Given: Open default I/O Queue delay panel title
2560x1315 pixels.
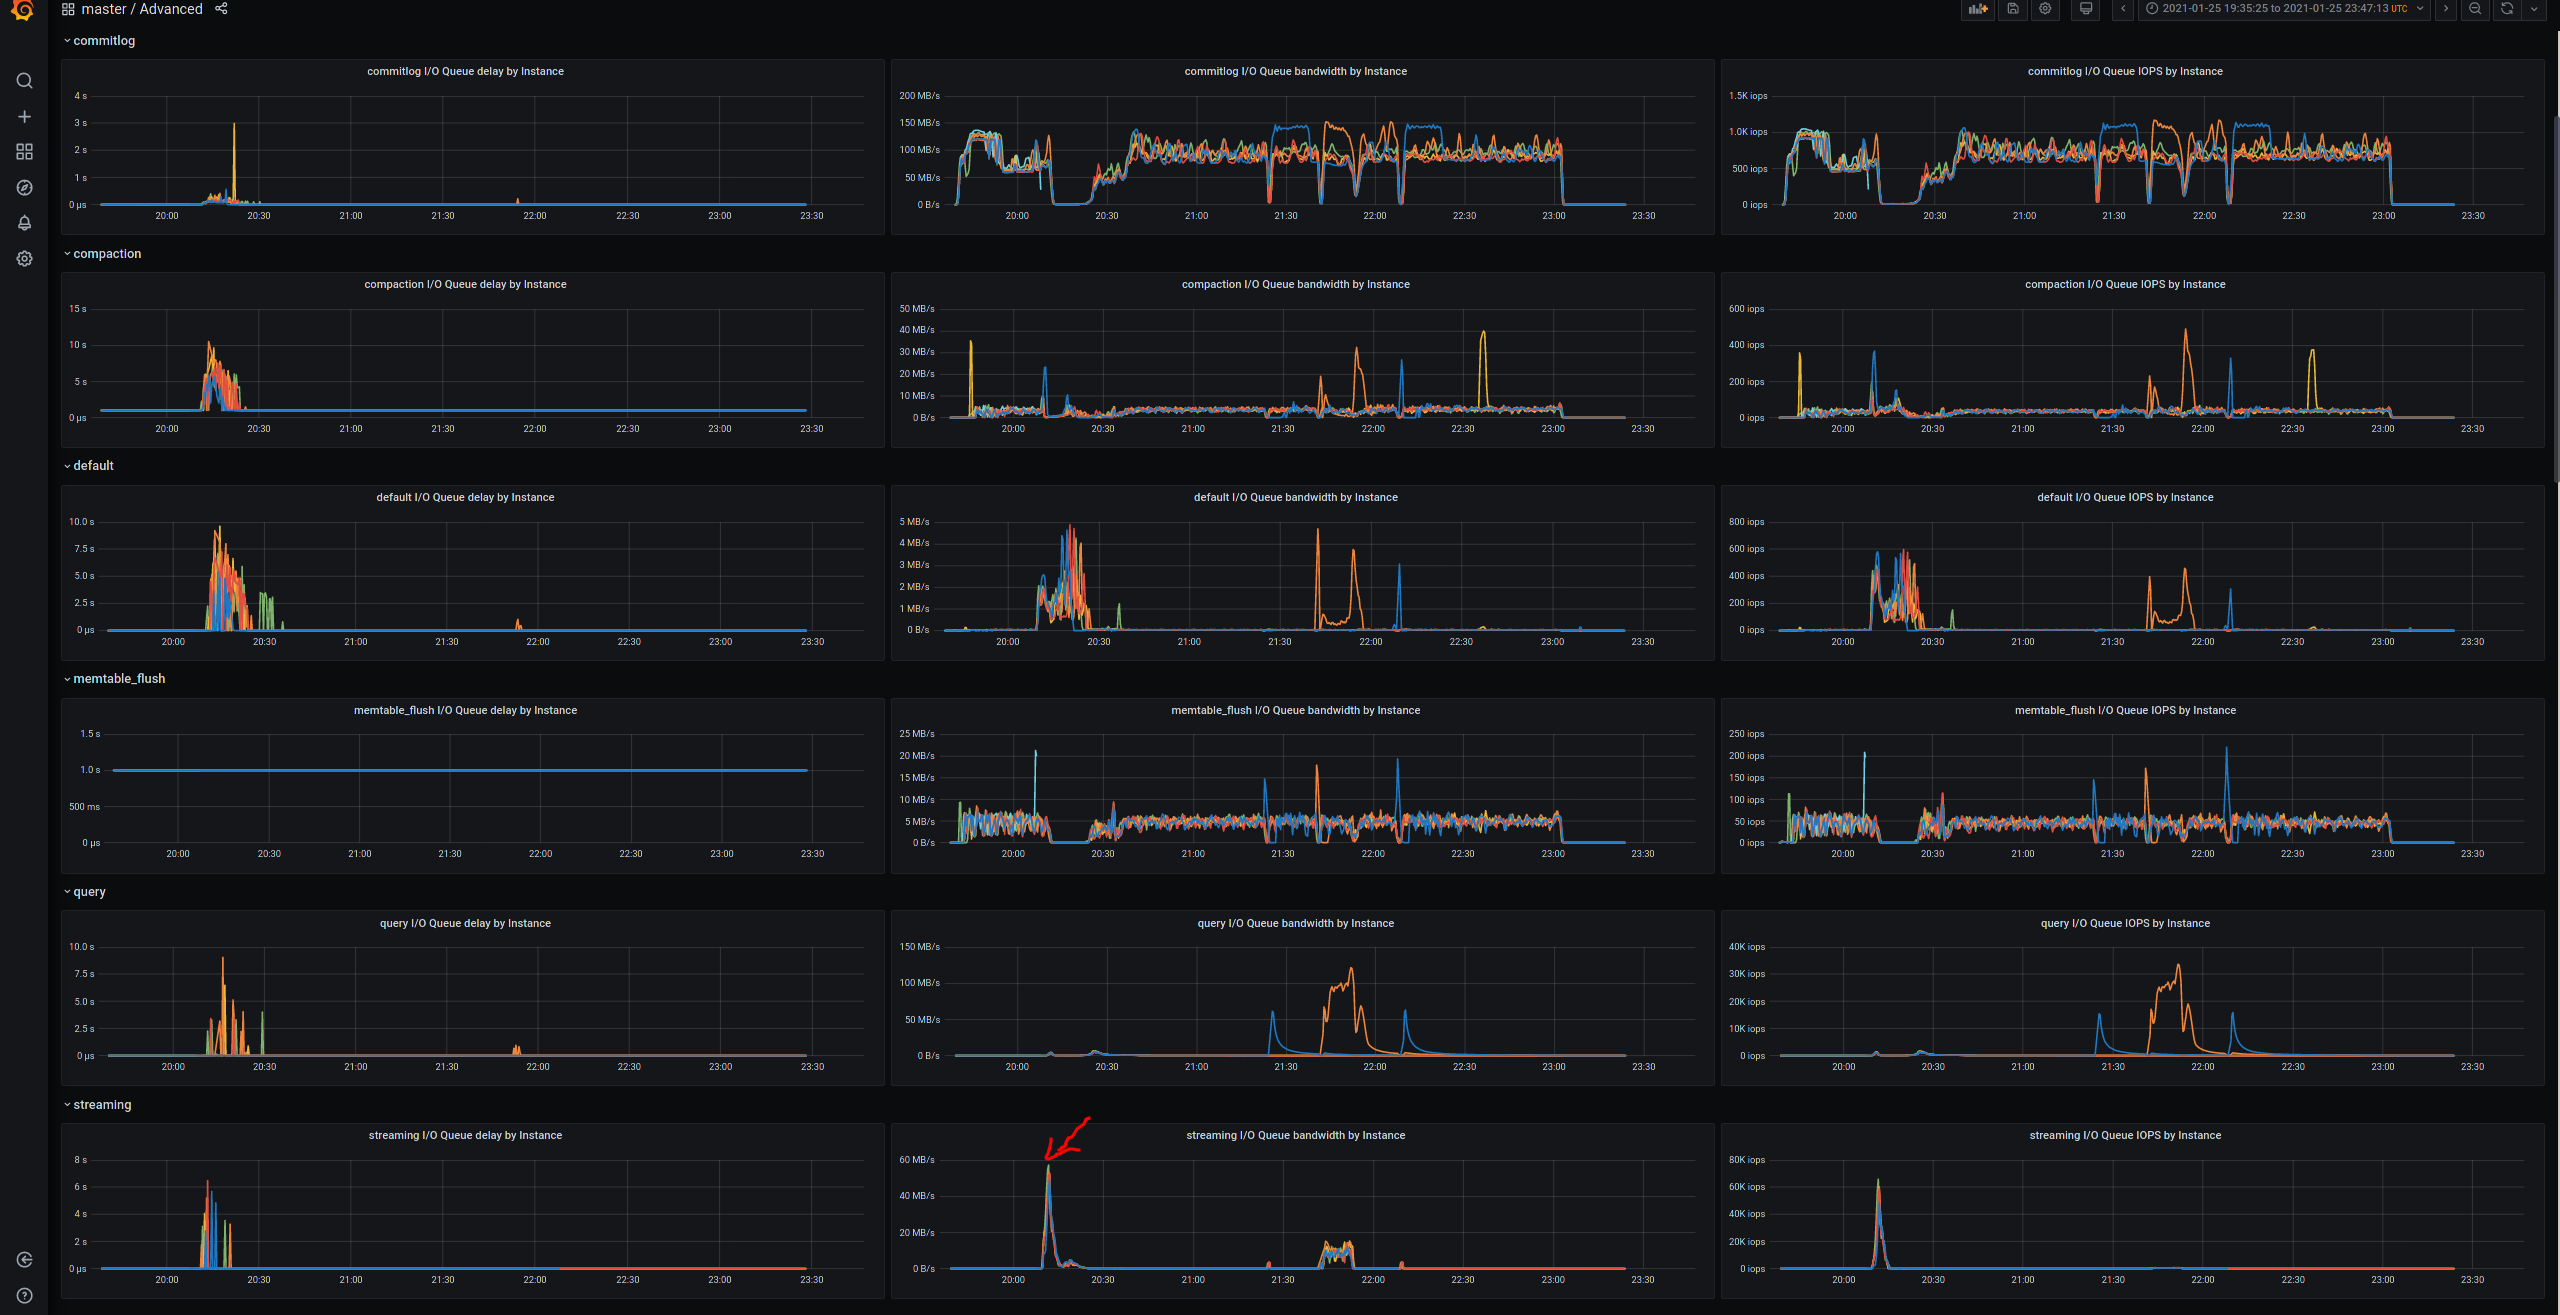Looking at the screenshot, I should coord(465,498).
